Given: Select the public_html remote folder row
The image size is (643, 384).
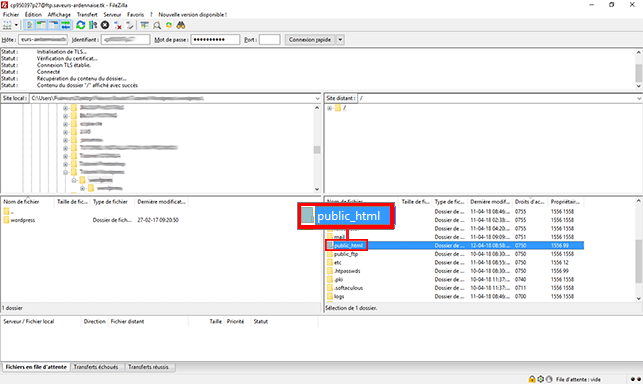Looking at the screenshot, I should pyautogui.click(x=455, y=245).
